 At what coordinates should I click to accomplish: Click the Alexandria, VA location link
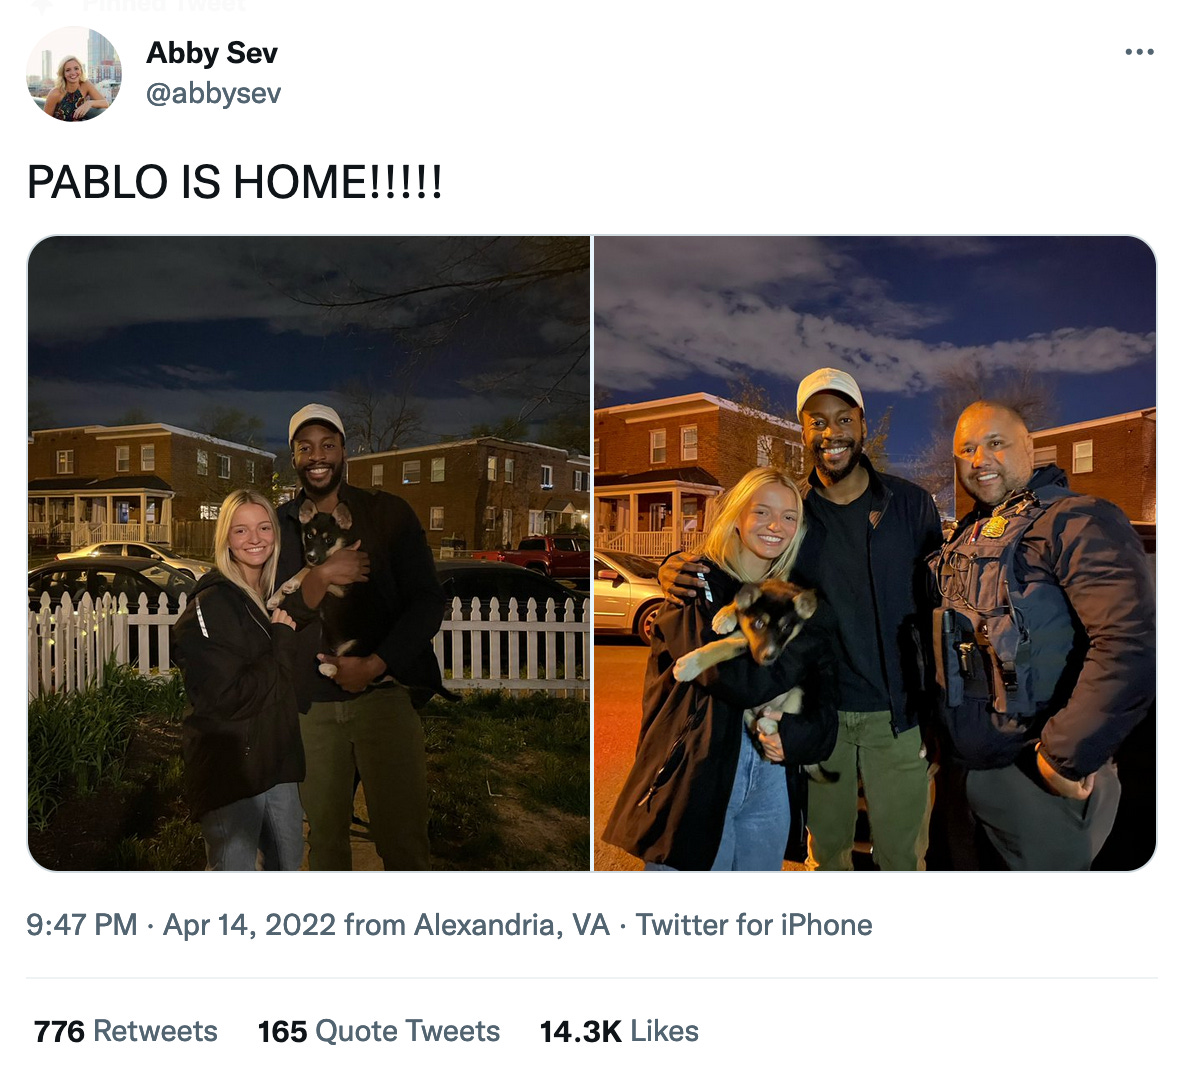click(x=512, y=924)
